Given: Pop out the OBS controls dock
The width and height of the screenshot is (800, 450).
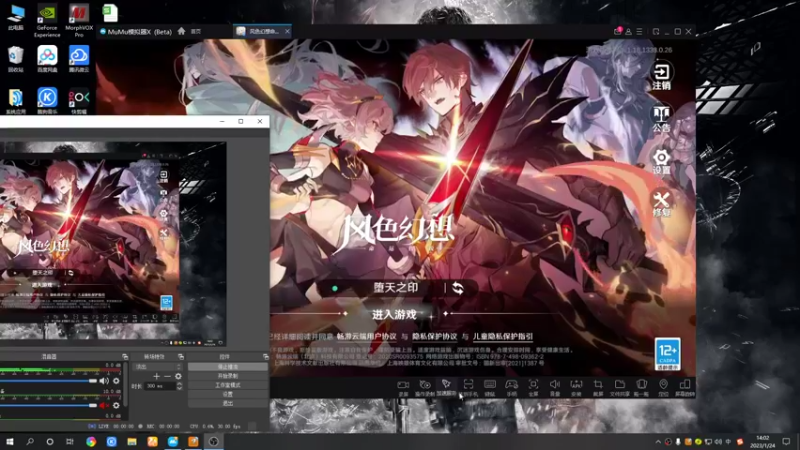Looking at the screenshot, I should point(266,357).
